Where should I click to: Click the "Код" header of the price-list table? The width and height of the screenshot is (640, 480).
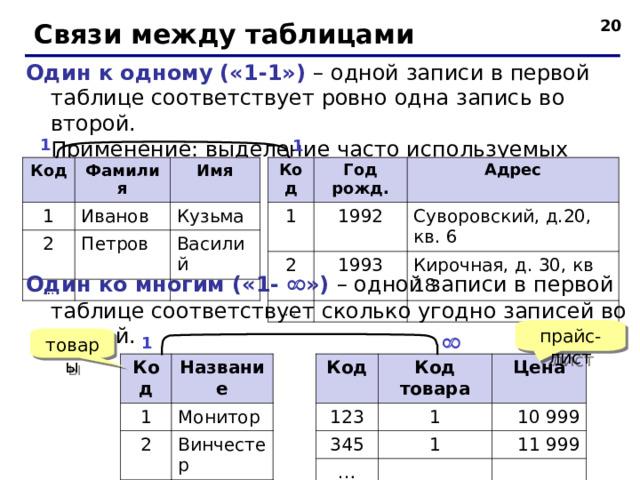tap(347, 378)
